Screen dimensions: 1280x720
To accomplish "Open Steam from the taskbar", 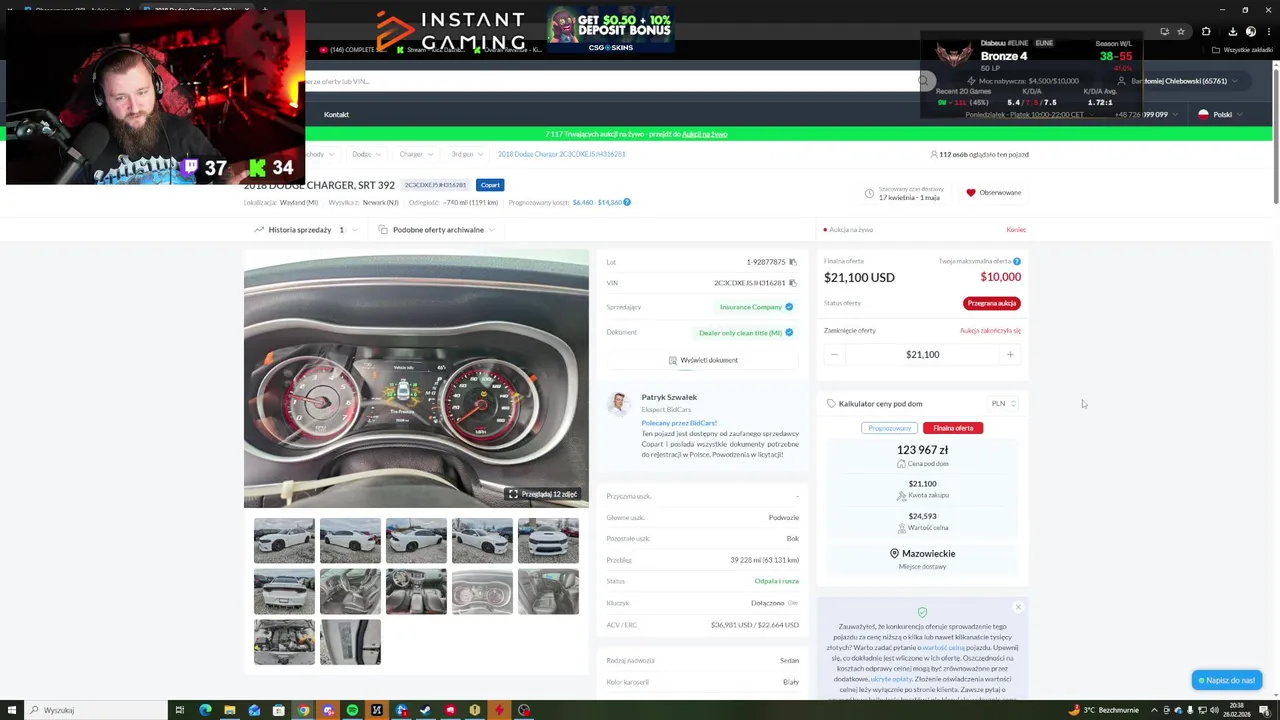I will click(425, 710).
